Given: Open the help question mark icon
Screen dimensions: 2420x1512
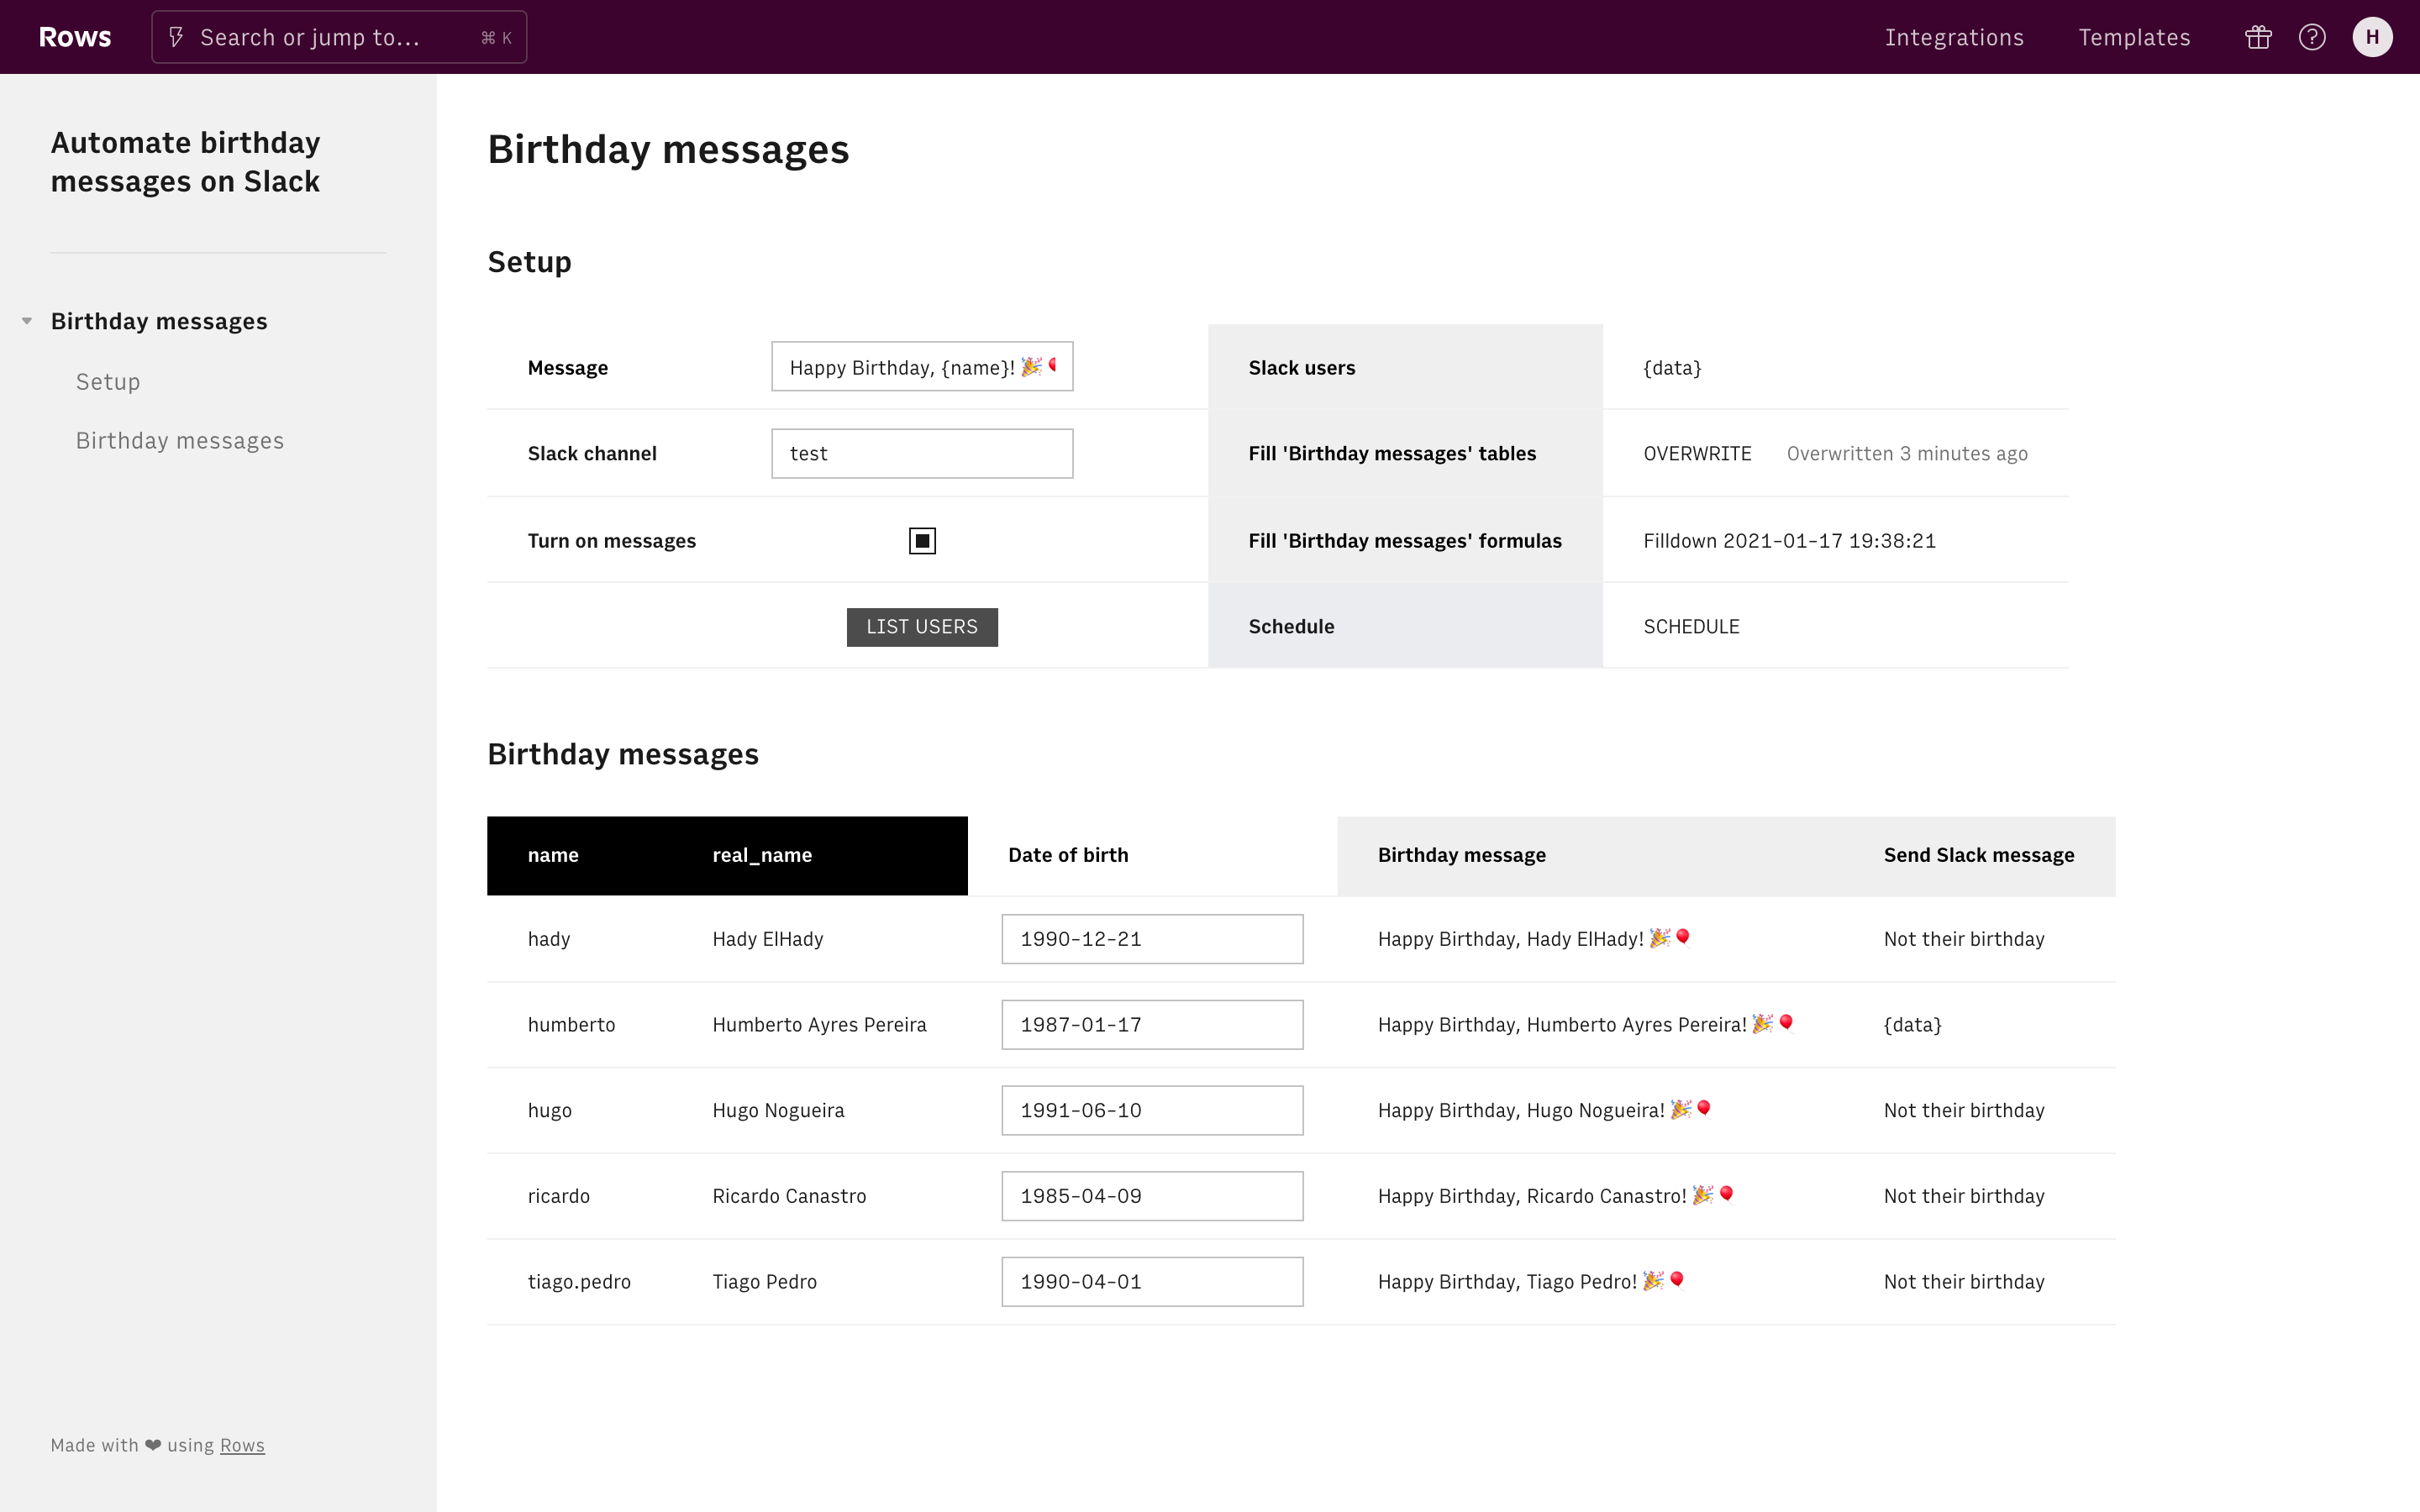Looking at the screenshot, I should pyautogui.click(x=2312, y=37).
